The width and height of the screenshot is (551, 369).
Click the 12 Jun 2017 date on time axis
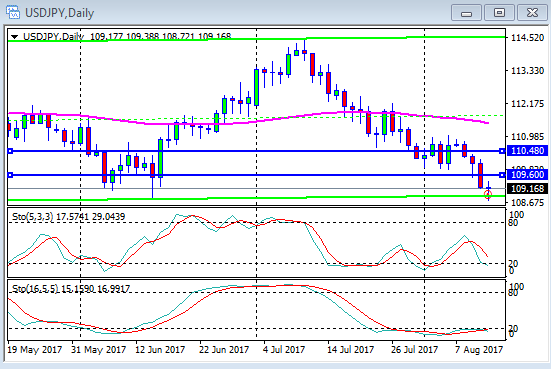coord(160,350)
